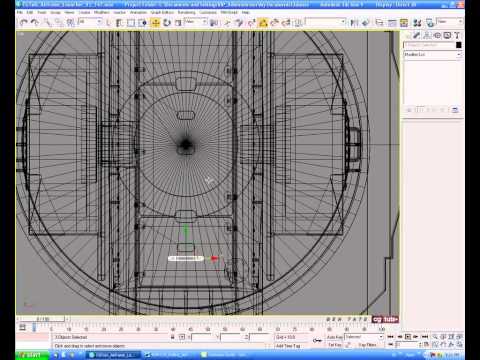The image size is (480, 360).
Task: Click the Key Filters button
Action: [x=367, y=345]
